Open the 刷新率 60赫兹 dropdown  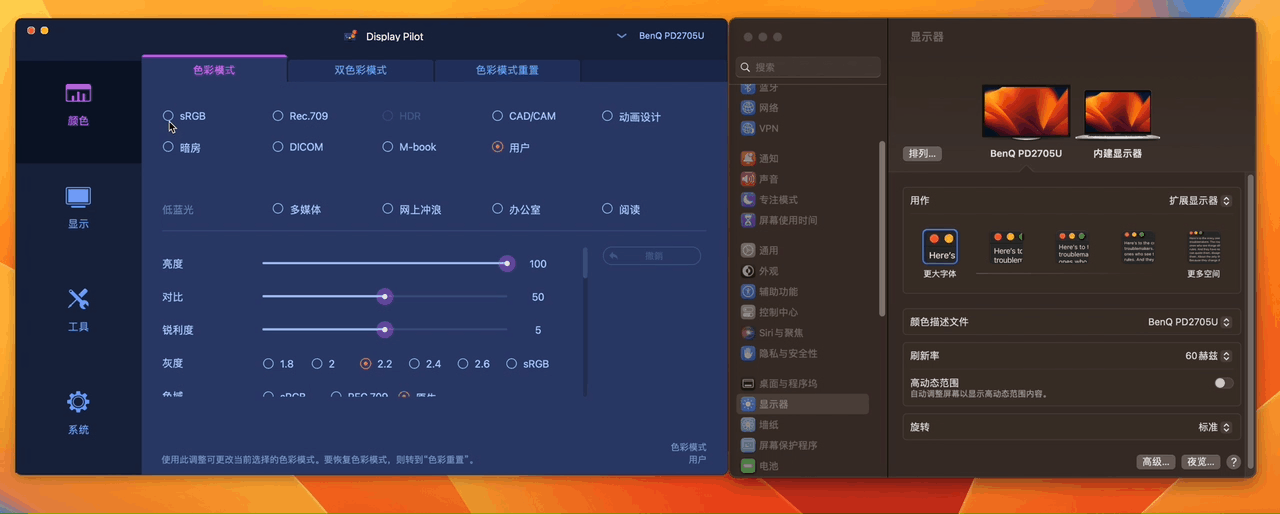1208,356
